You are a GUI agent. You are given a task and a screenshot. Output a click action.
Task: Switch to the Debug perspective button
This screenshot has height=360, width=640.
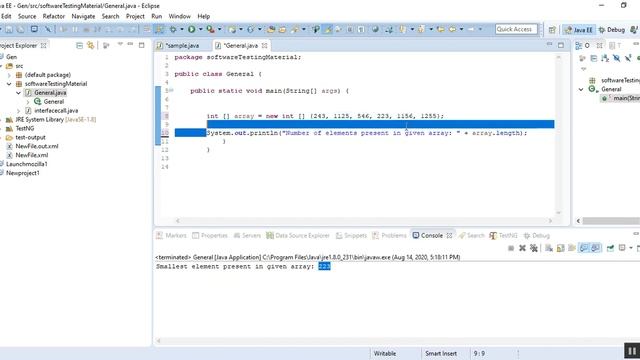click(611, 30)
